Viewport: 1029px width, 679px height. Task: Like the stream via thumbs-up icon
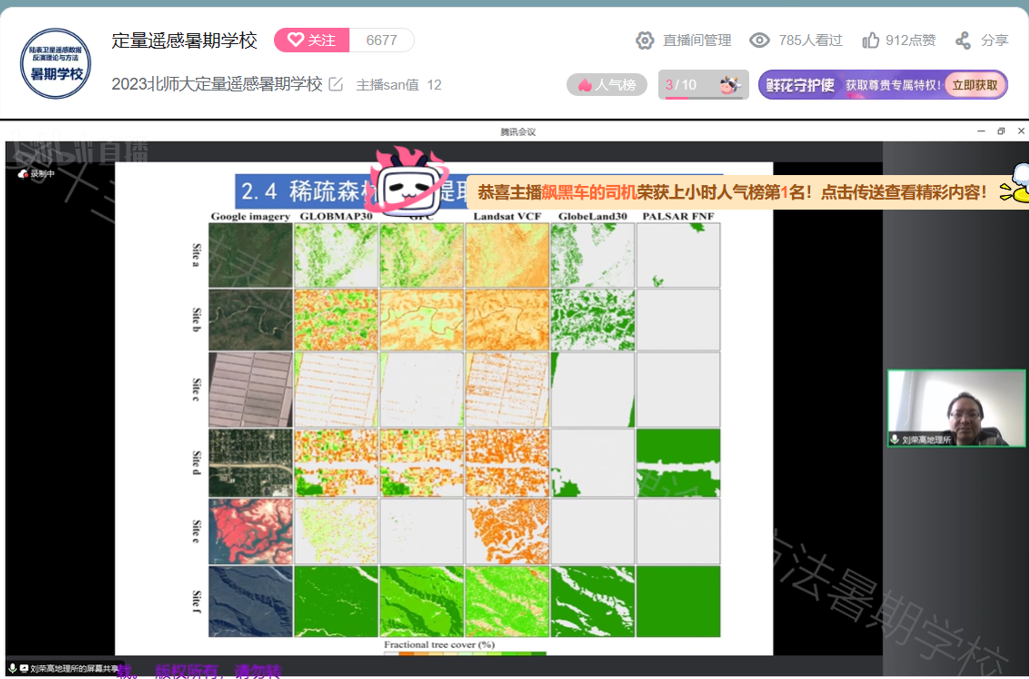[871, 40]
